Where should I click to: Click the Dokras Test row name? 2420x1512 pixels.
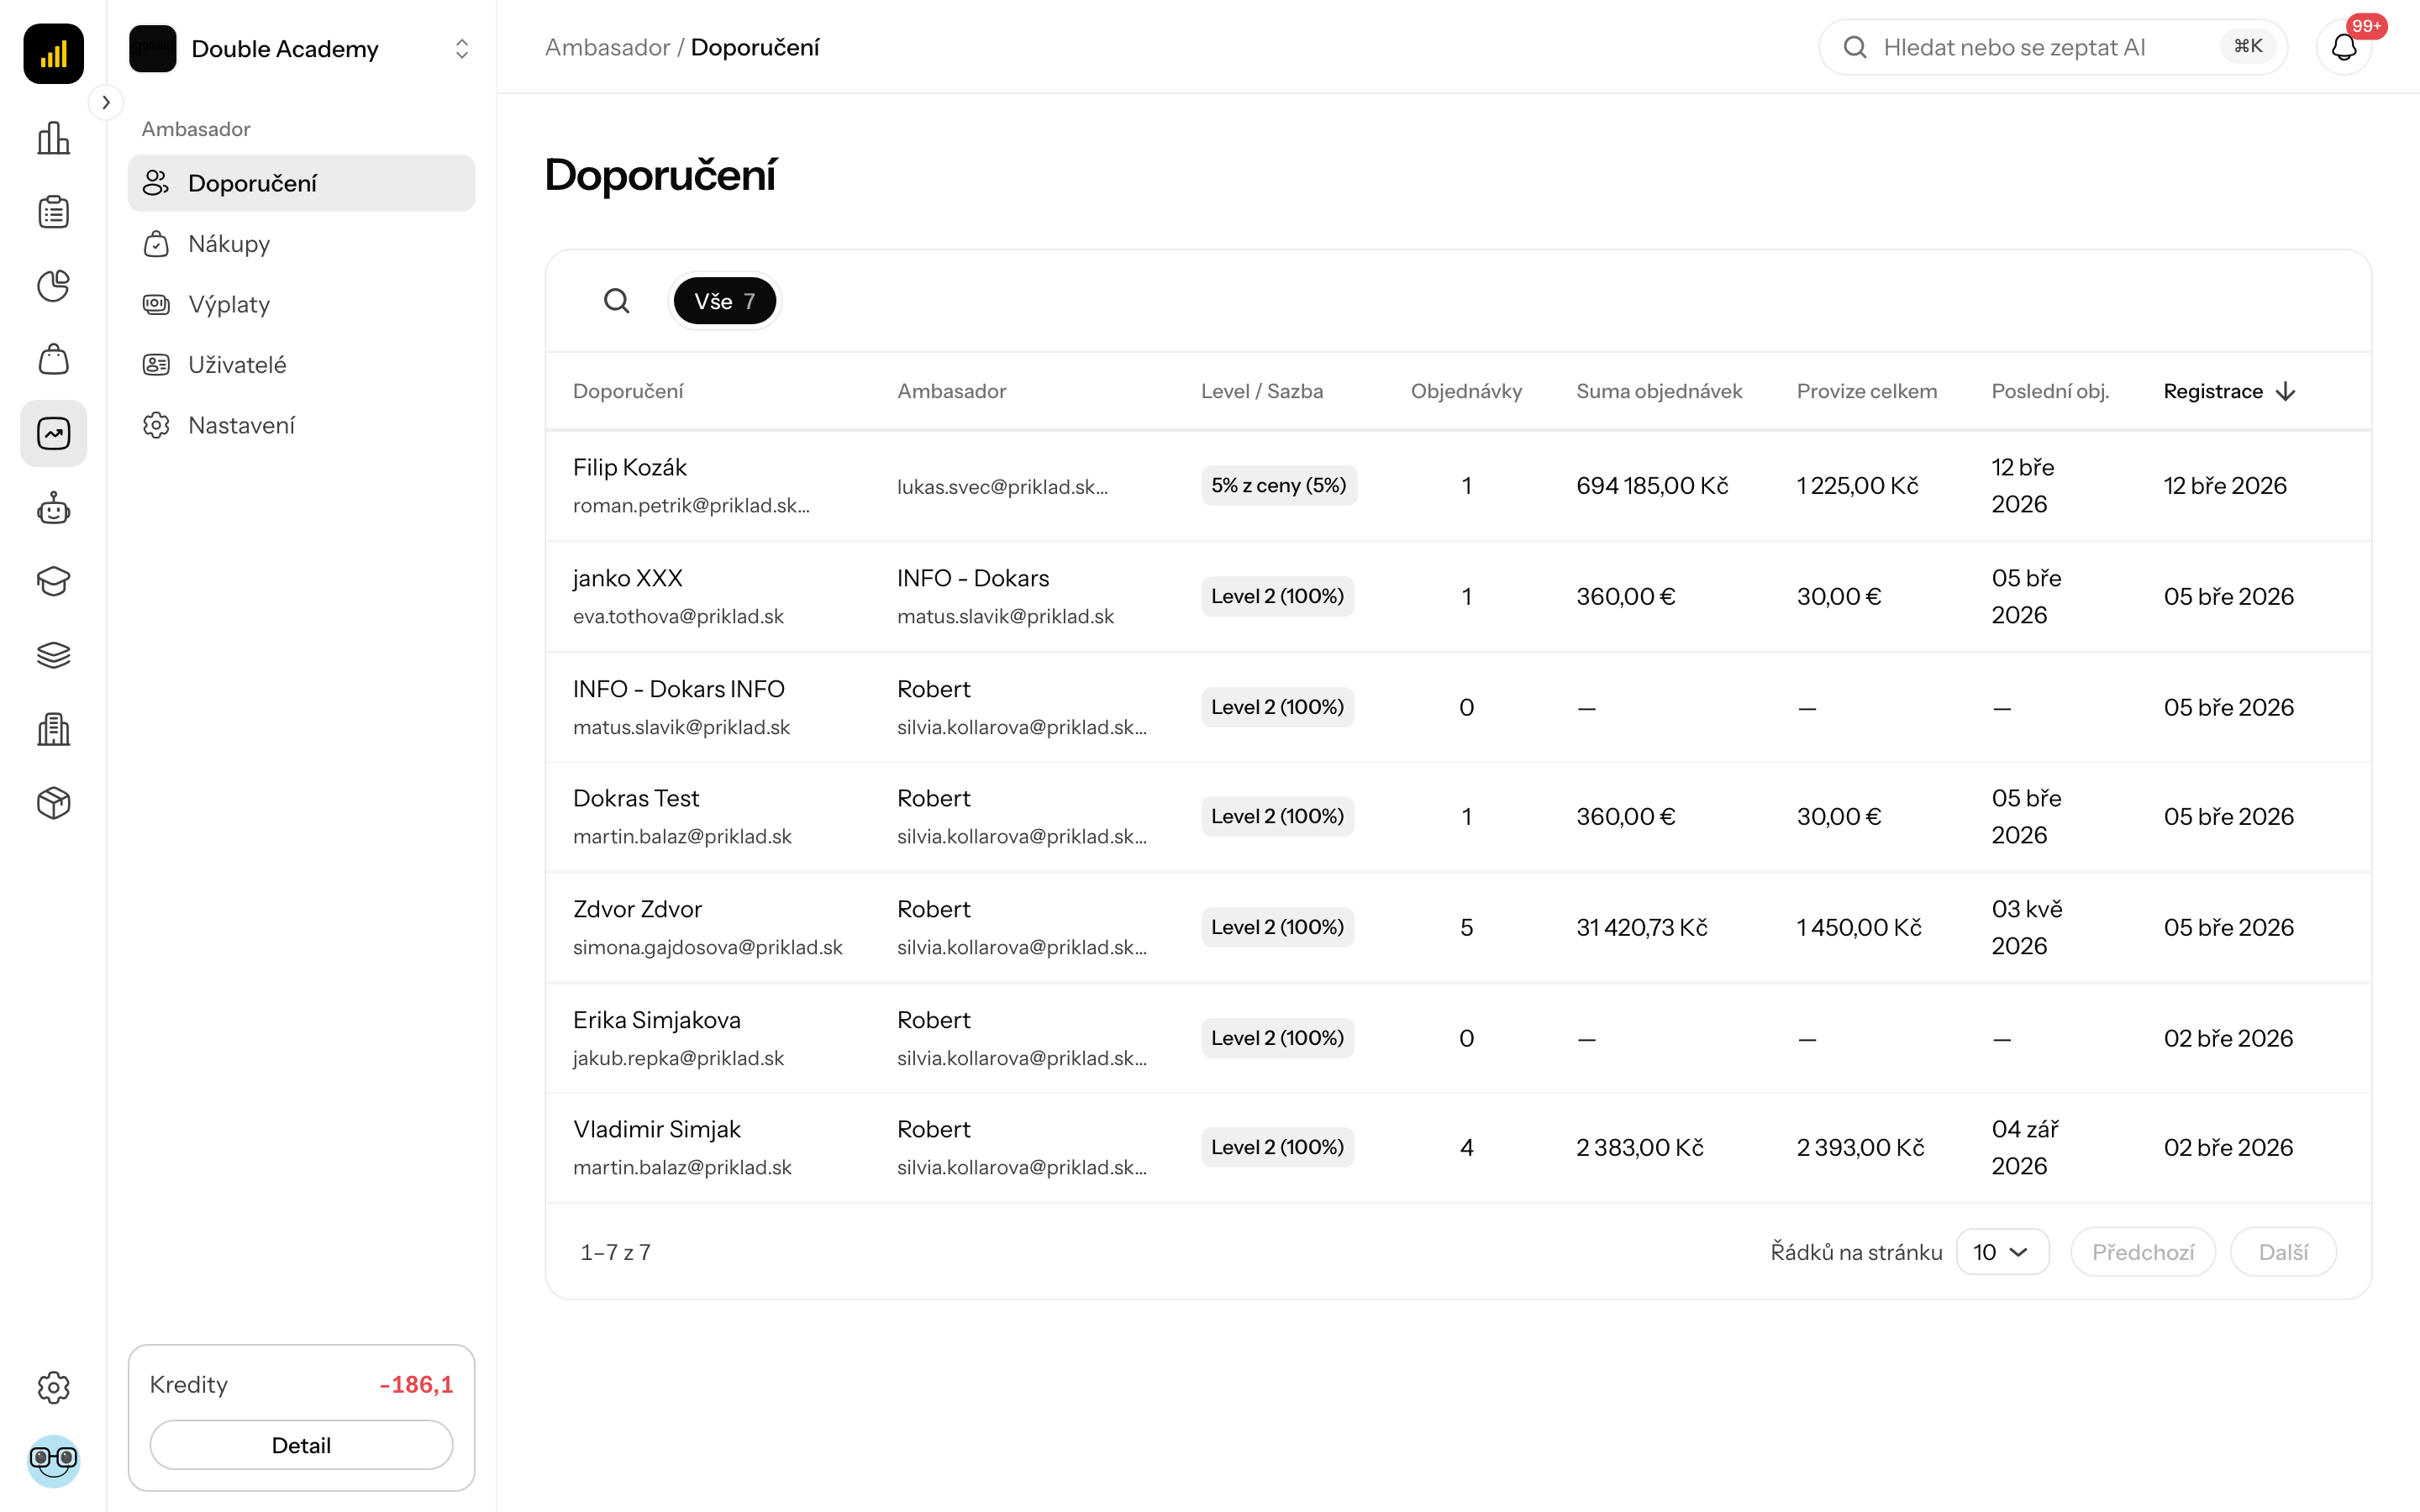(636, 798)
